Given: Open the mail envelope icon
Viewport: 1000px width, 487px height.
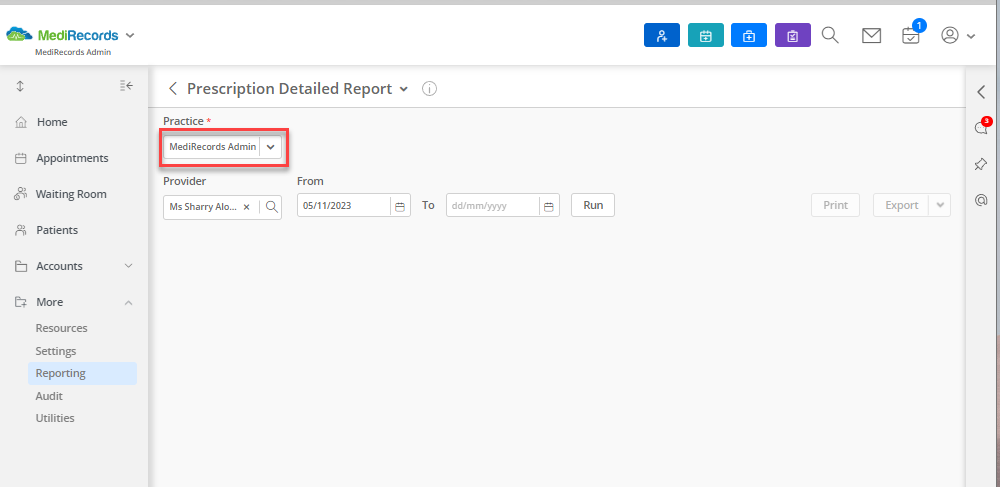Looking at the screenshot, I should pos(871,36).
